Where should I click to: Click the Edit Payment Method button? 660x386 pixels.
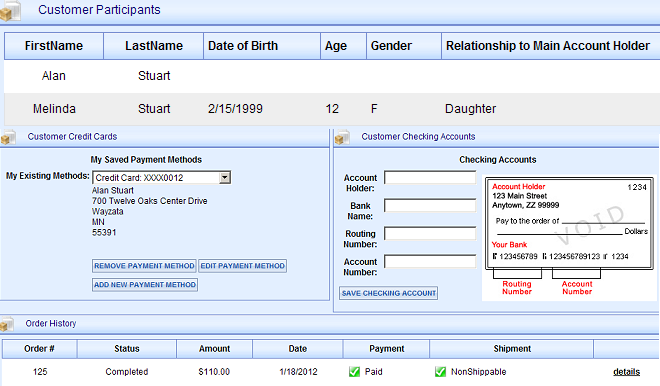242,266
